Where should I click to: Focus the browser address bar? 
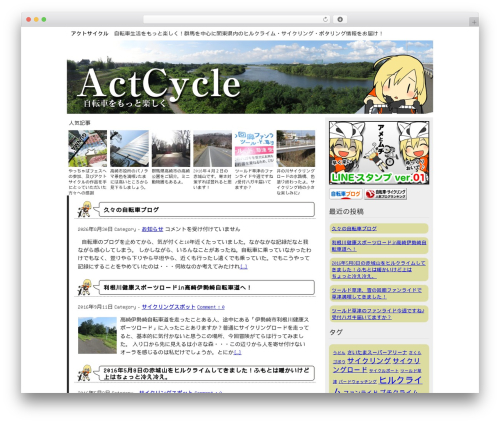237,20
